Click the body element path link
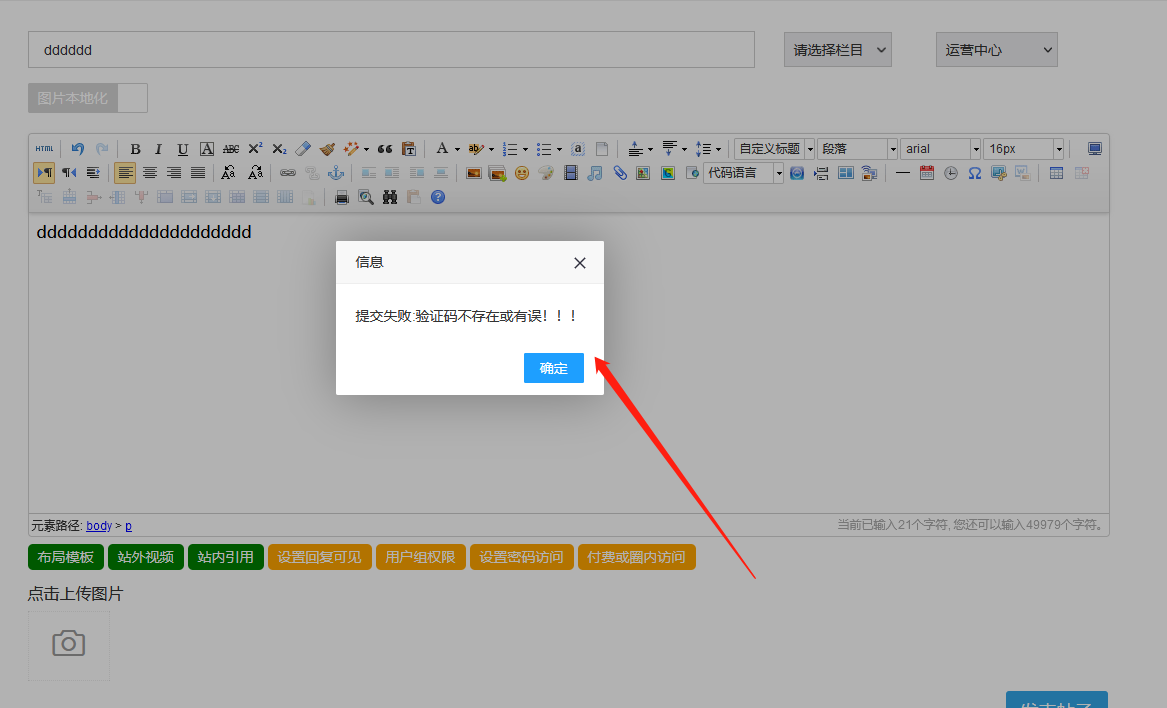 pyautogui.click(x=99, y=525)
